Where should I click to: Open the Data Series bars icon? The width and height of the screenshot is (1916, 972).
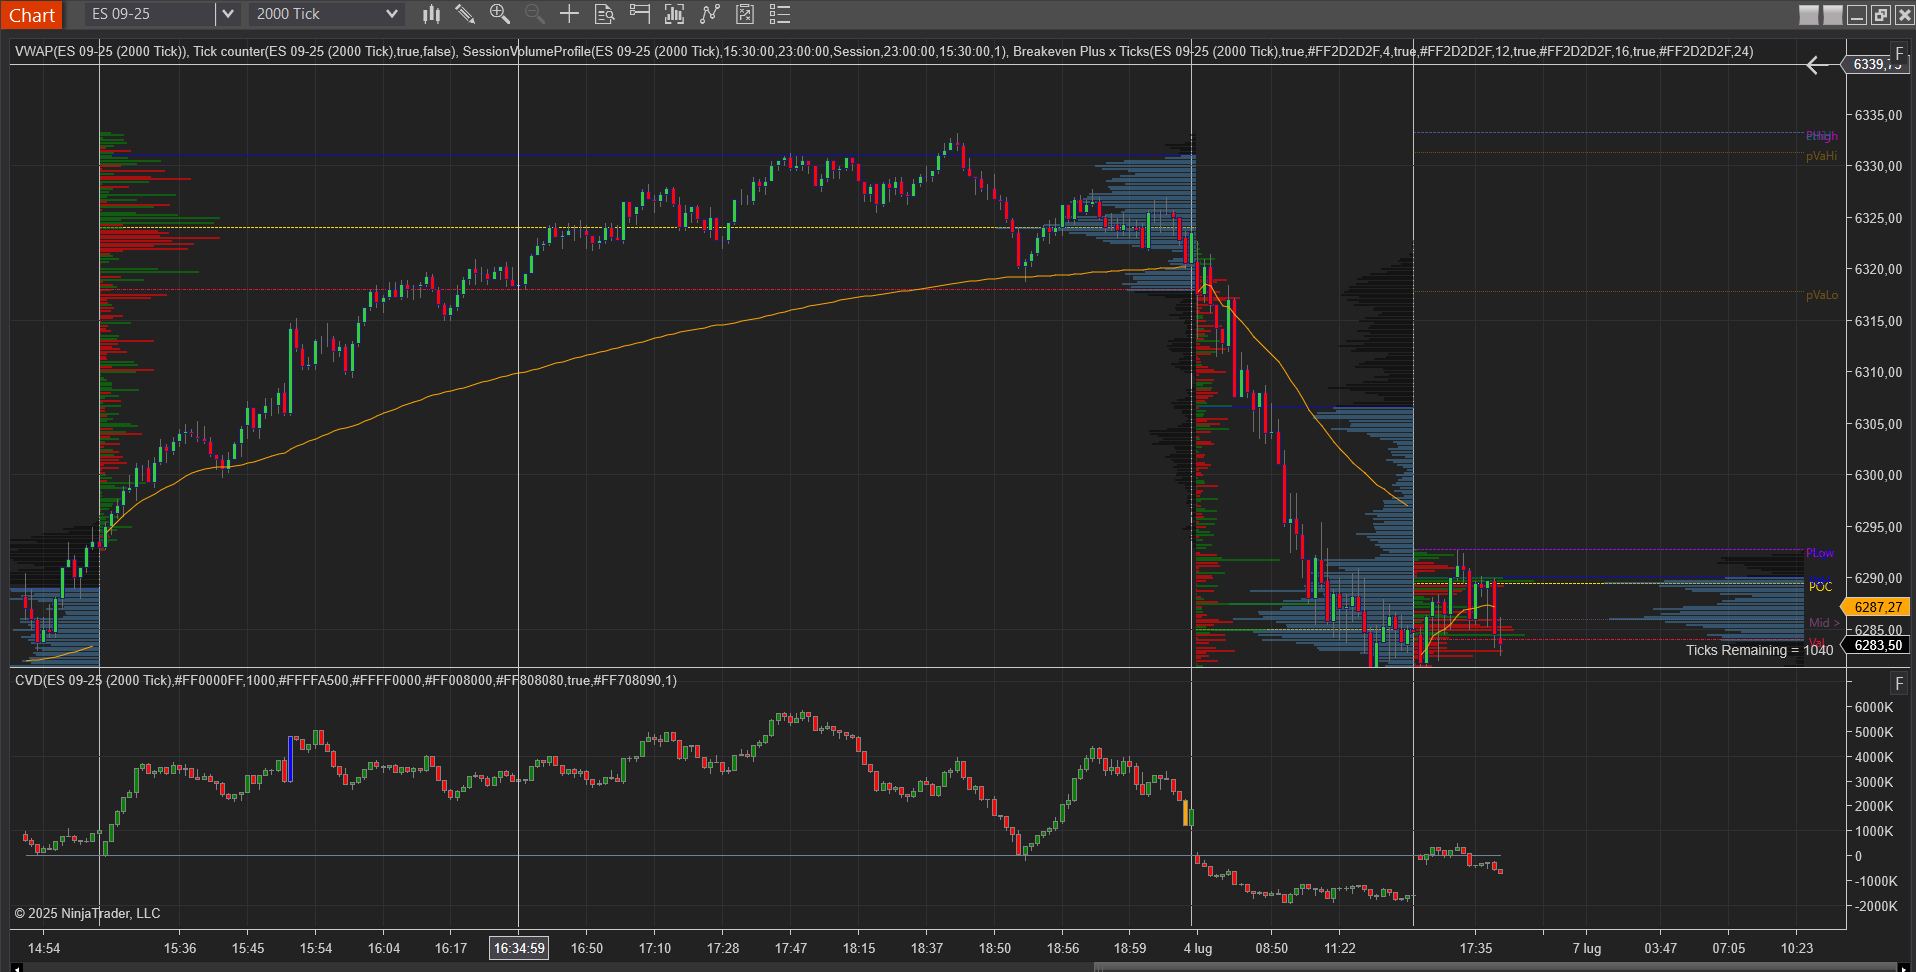[674, 14]
